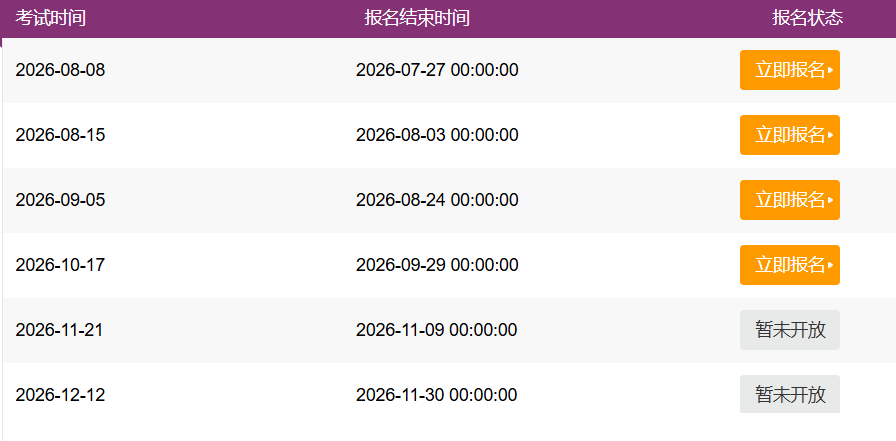
Task: Click deadline 2026-11-30 00:00:00 cell
Action: tap(437, 395)
